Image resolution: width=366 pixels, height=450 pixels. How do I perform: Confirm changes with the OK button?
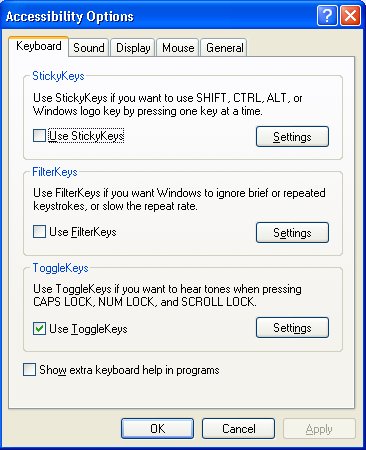pos(157,428)
